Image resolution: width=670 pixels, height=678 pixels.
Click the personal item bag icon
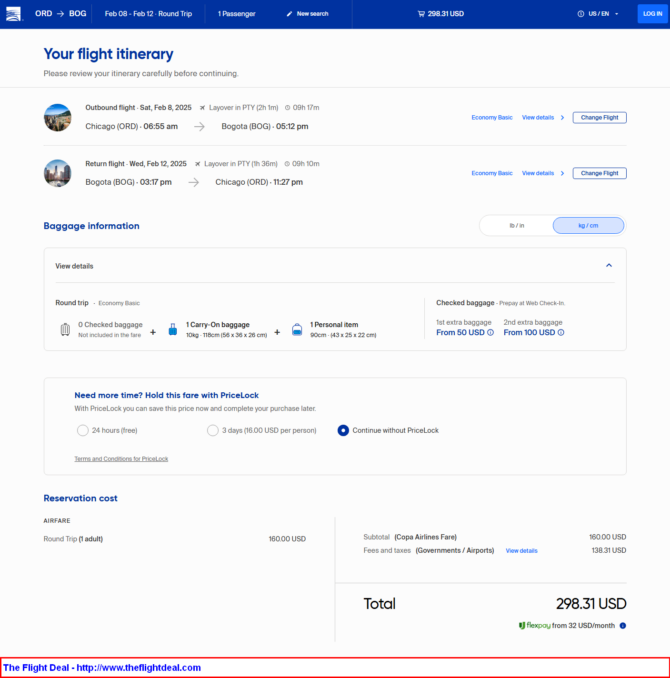tap(296, 330)
